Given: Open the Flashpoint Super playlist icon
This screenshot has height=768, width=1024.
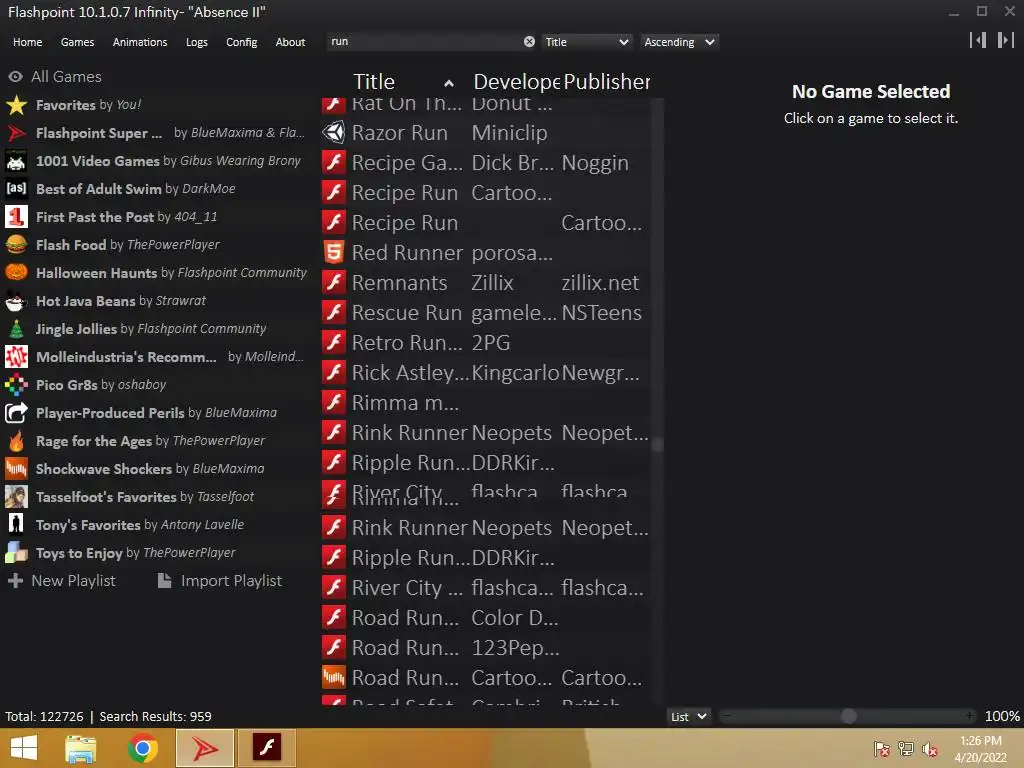Looking at the screenshot, I should (x=16, y=133).
